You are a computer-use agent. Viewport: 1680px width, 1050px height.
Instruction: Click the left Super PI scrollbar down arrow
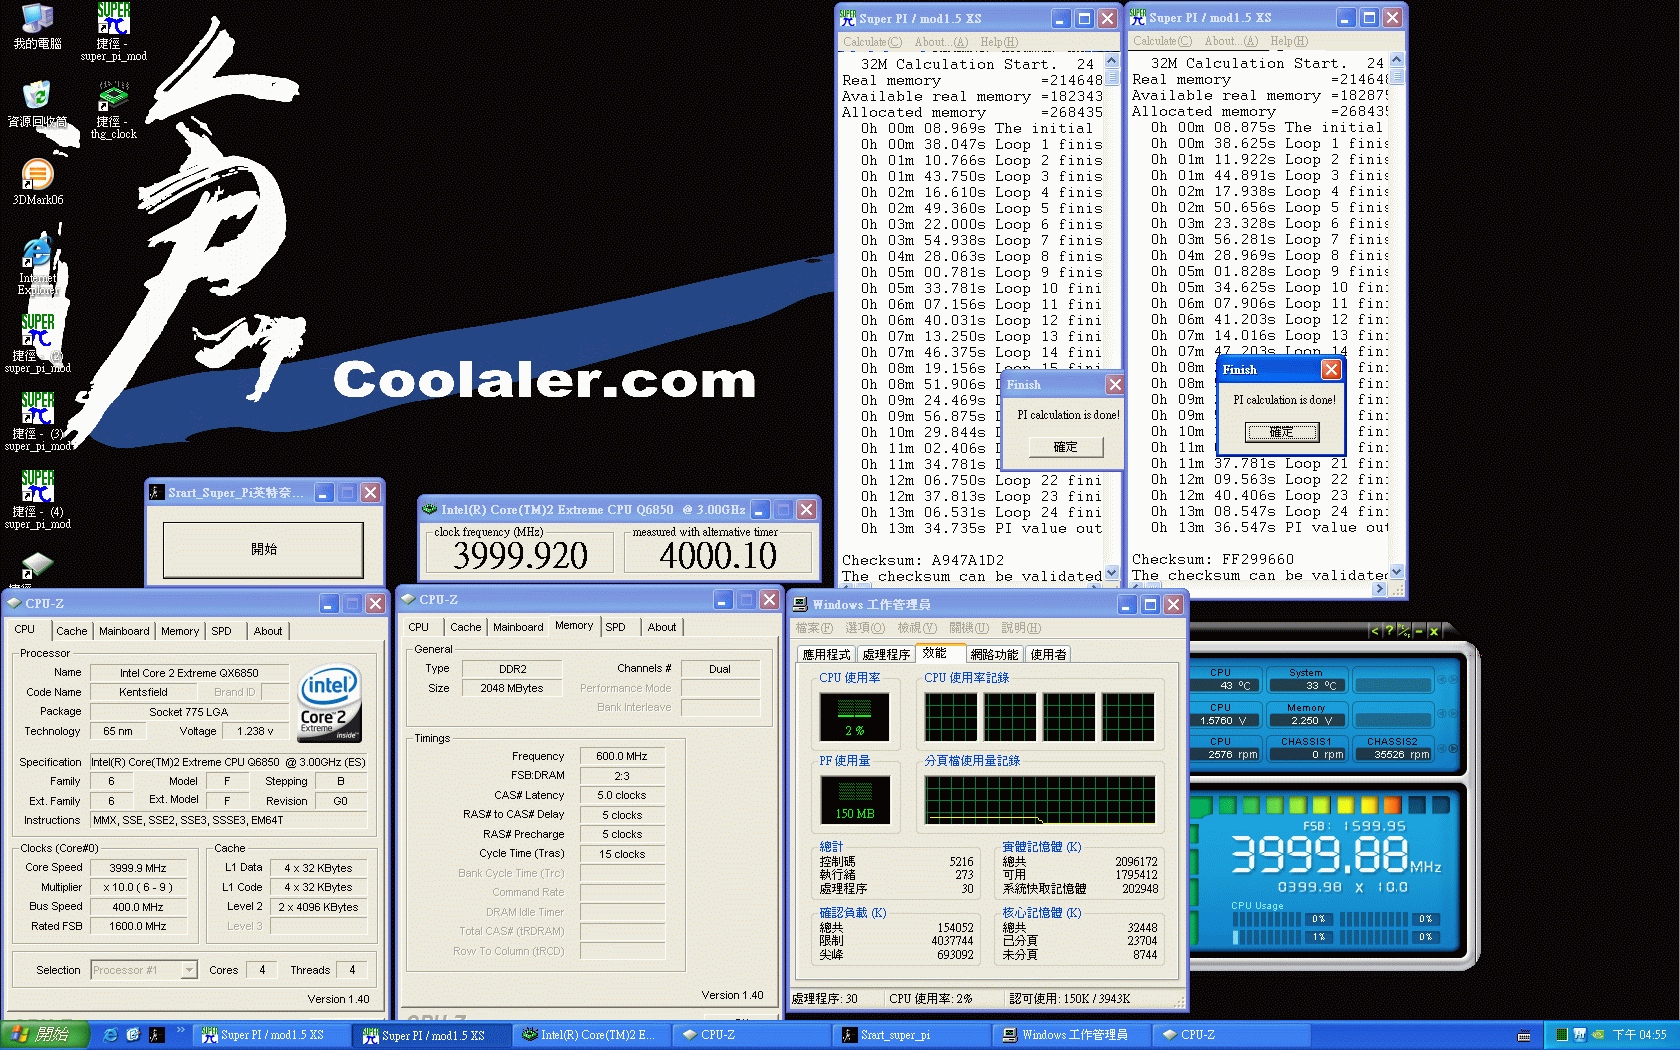tap(1112, 574)
